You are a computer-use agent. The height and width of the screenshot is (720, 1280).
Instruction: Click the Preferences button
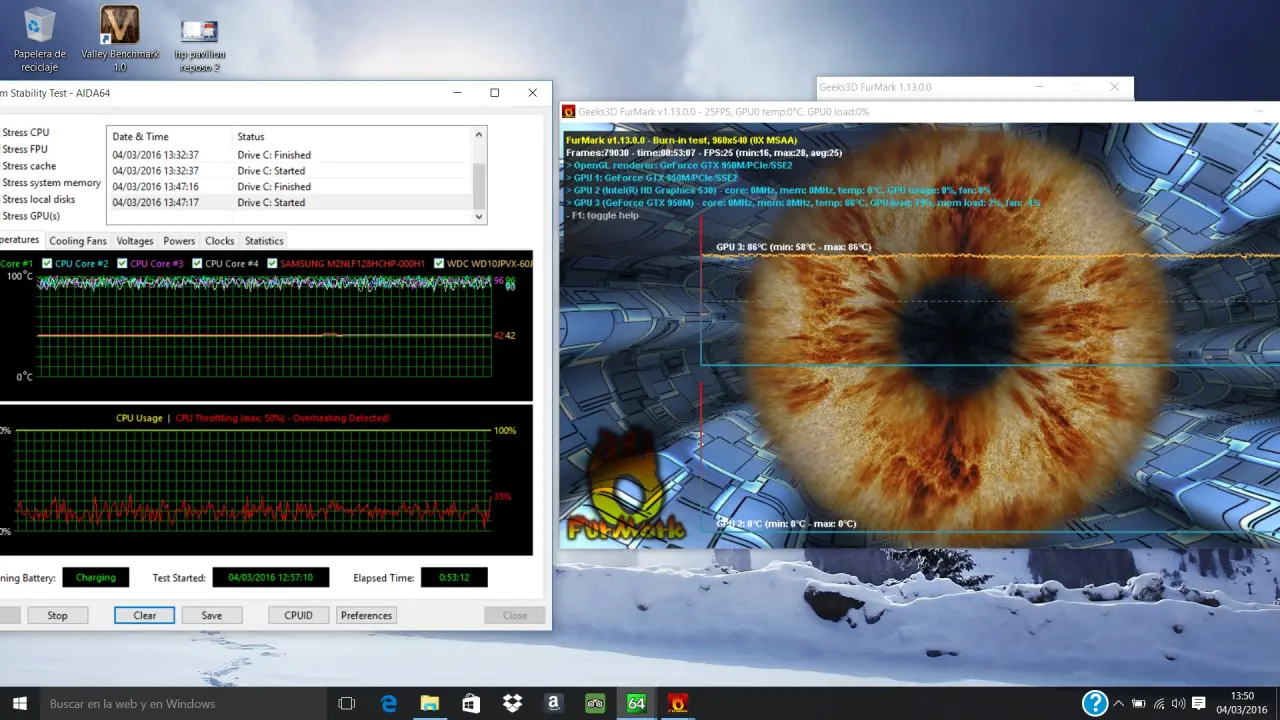point(366,615)
